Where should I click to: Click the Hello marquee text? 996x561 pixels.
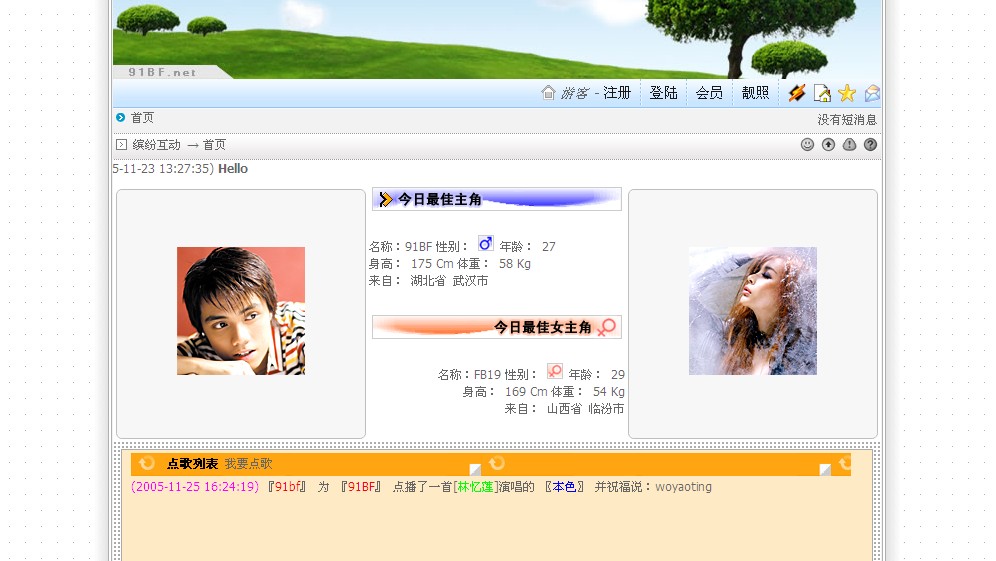coord(233,169)
